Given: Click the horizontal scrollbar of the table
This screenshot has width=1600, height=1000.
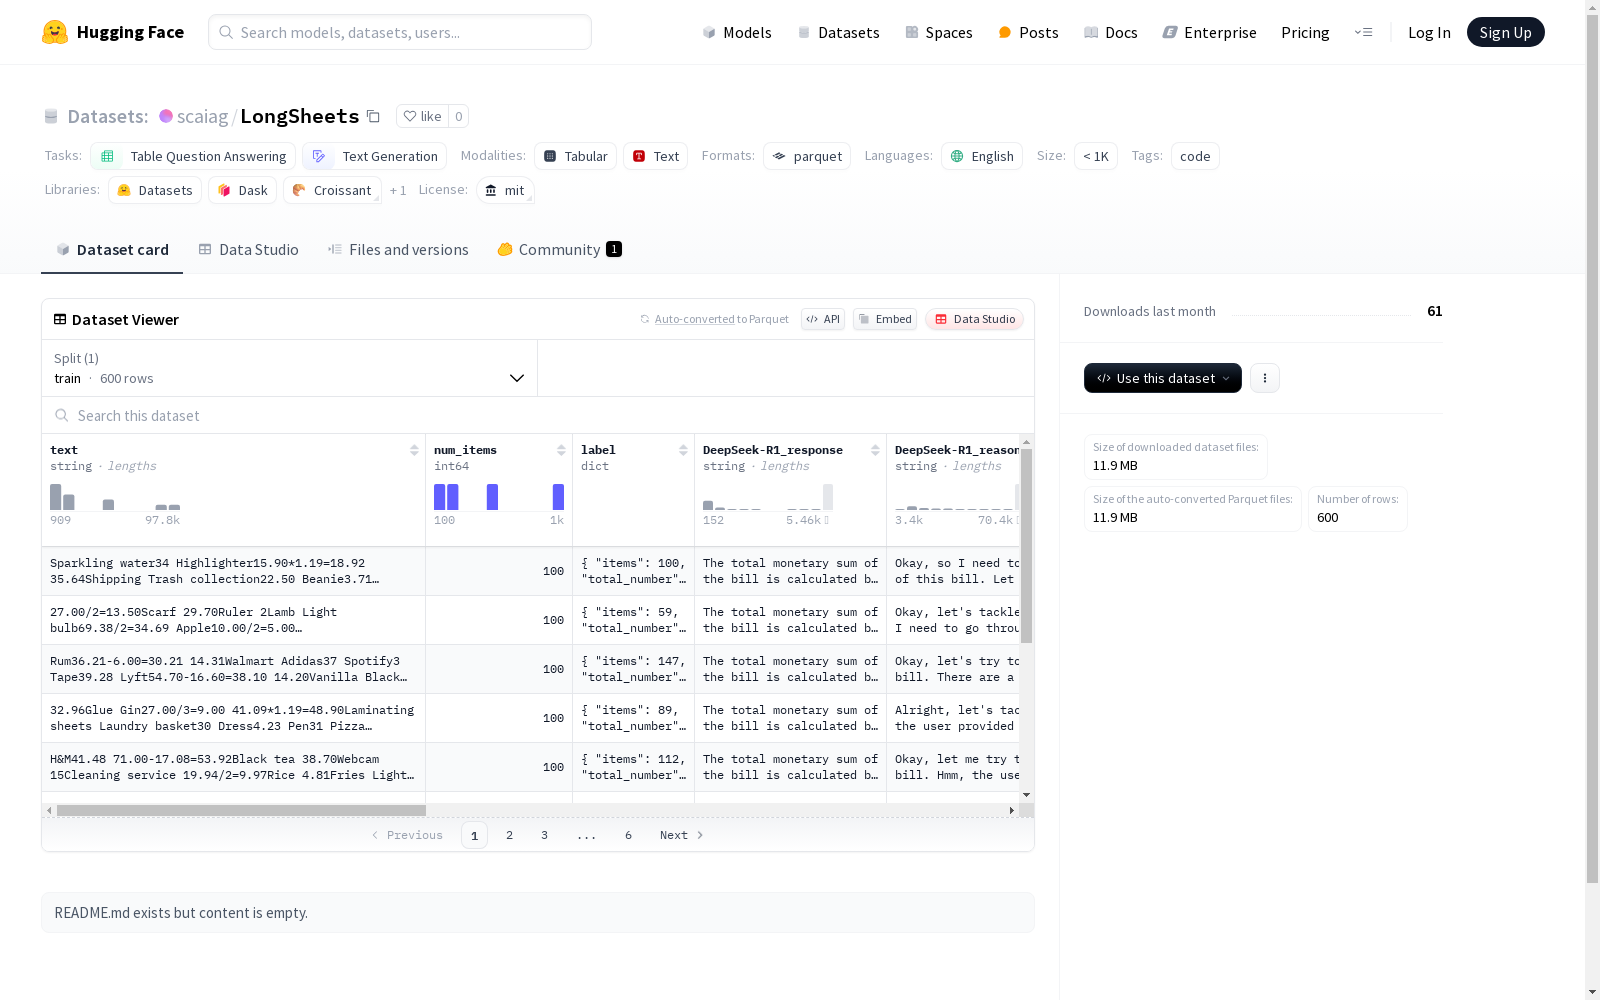Looking at the screenshot, I should pos(241,810).
